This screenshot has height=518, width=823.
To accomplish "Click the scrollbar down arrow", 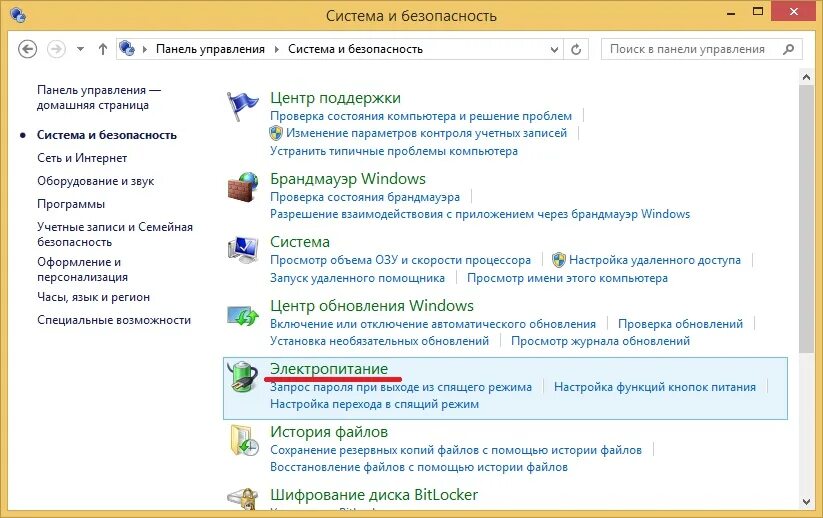I will click(x=806, y=502).
